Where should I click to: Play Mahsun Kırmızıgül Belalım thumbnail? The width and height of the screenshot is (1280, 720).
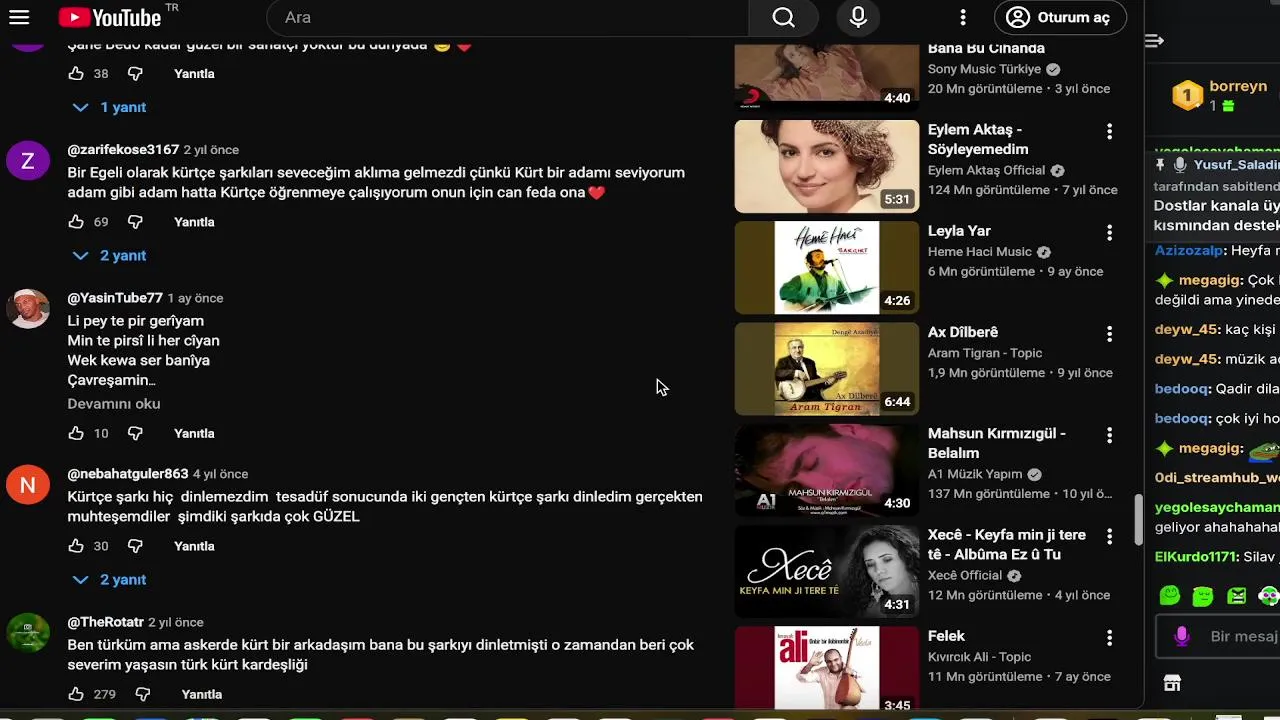click(827, 470)
